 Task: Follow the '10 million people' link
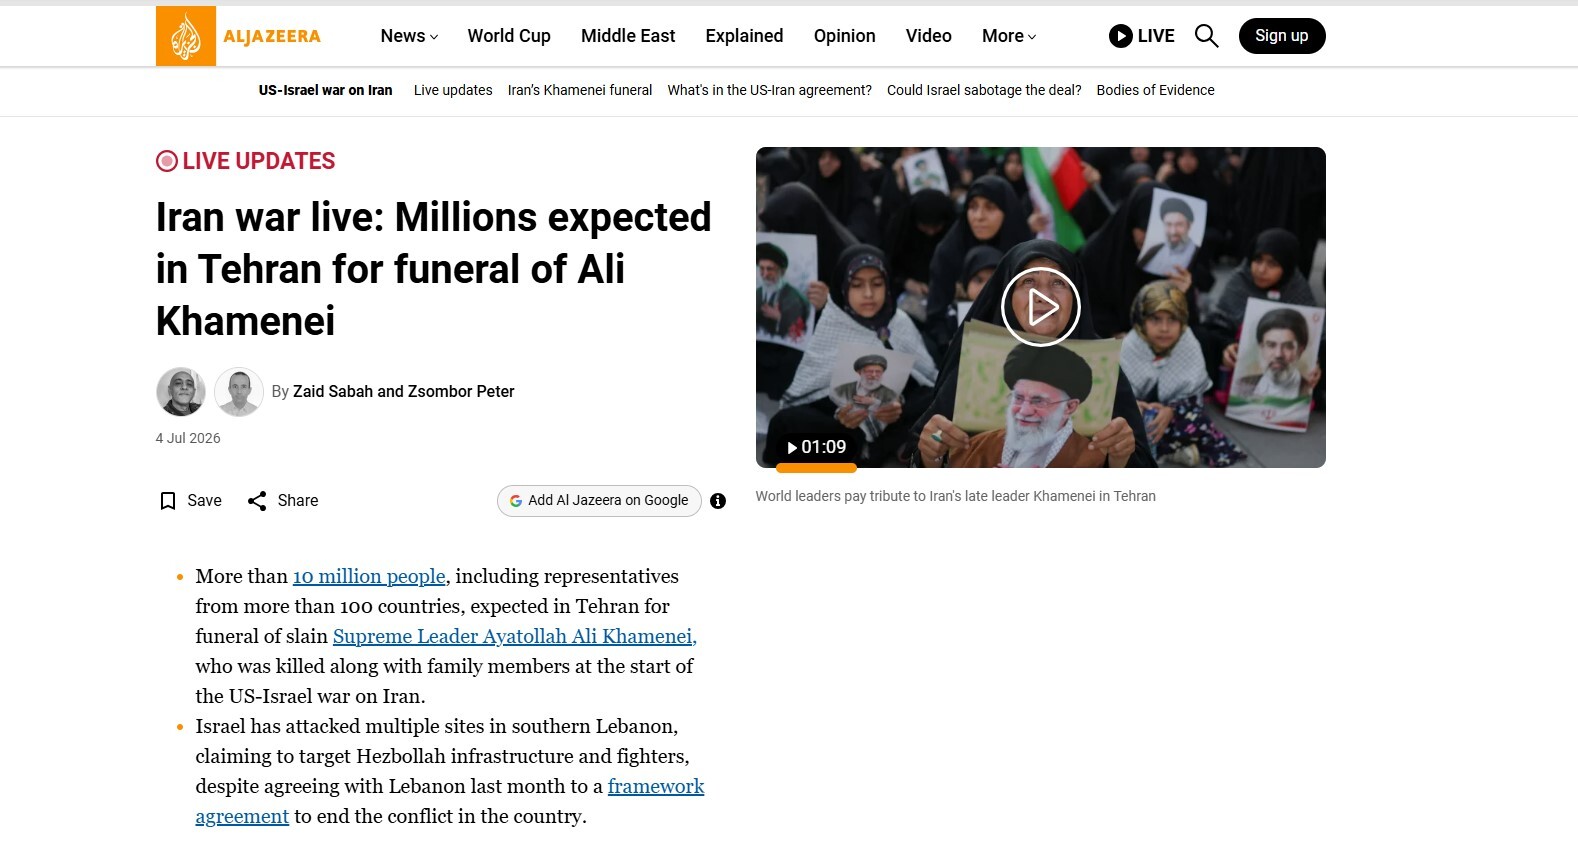tap(369, 577)
